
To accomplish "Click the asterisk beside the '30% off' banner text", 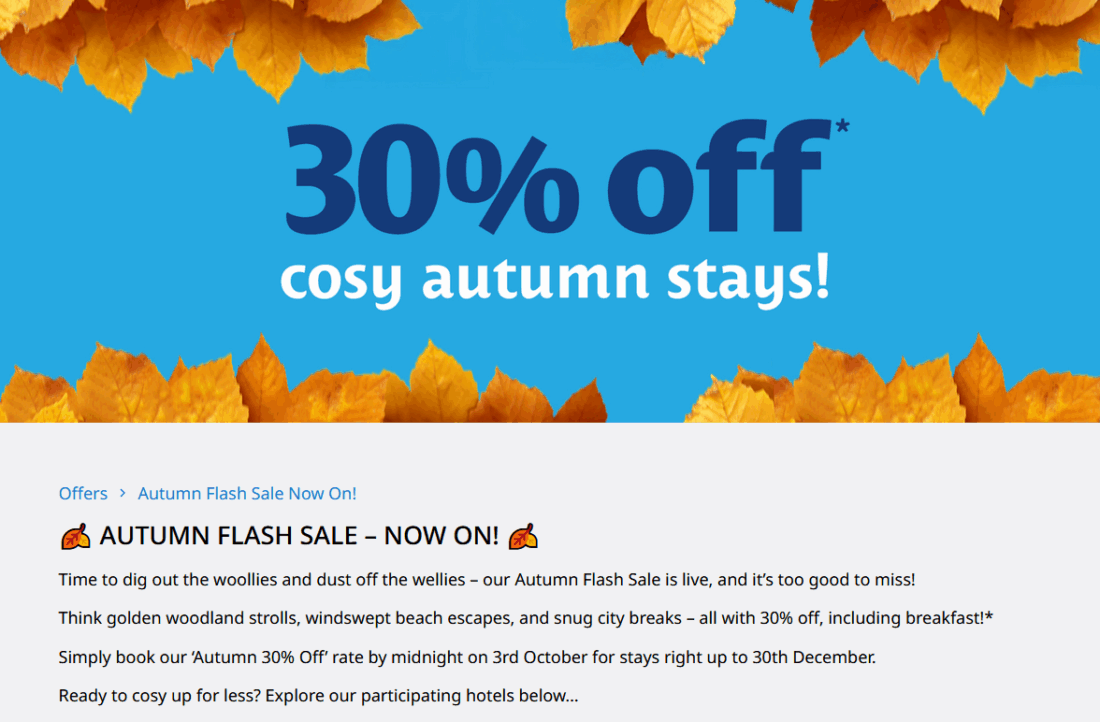I will pos(841,128).
